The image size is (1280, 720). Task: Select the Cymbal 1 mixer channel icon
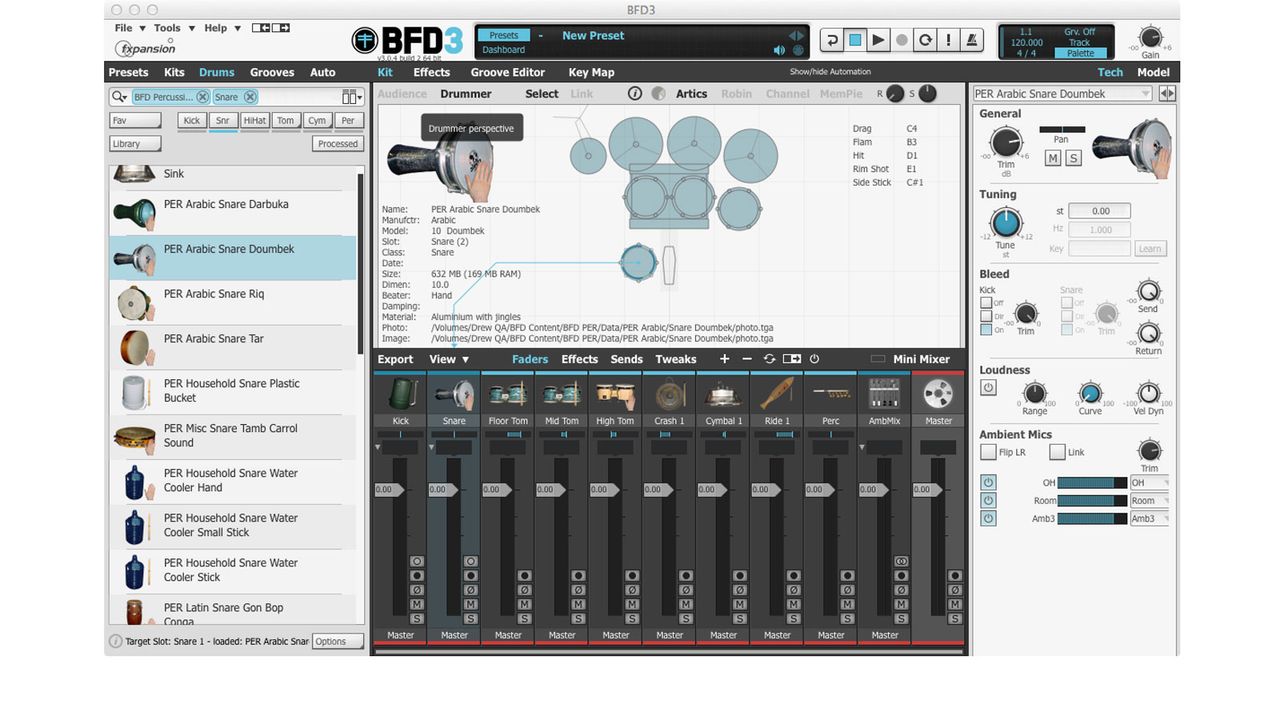pos(724,394)
